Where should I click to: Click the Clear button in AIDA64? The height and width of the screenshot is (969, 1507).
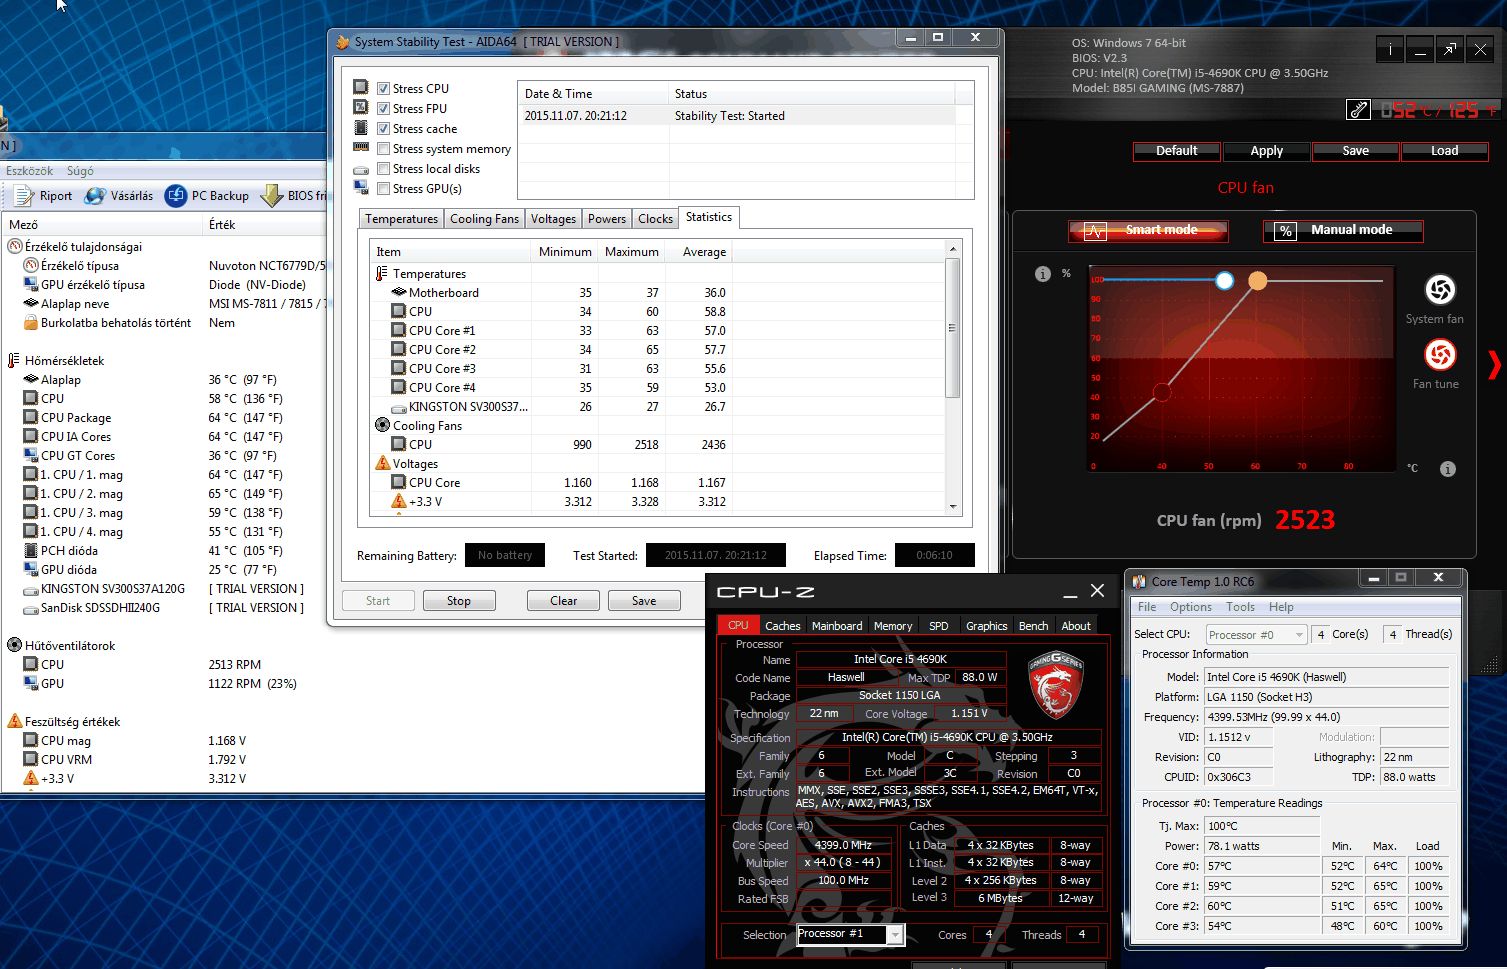pos(564,601)
